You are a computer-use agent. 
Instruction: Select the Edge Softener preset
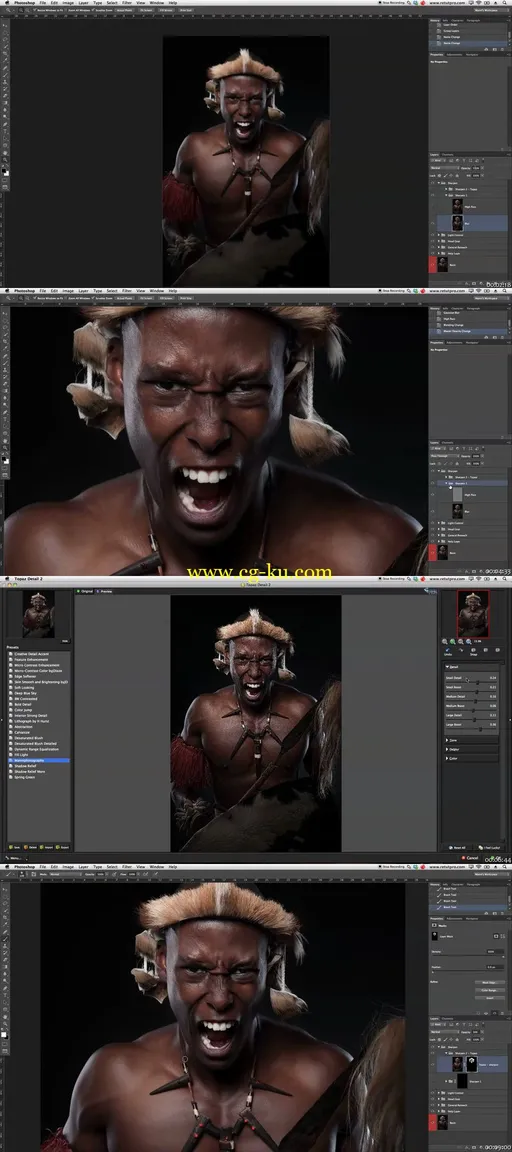point(25,677)
